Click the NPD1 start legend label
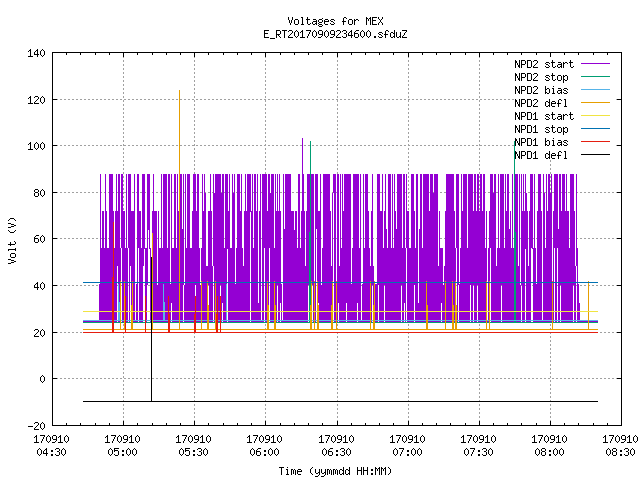 (544, 116)
